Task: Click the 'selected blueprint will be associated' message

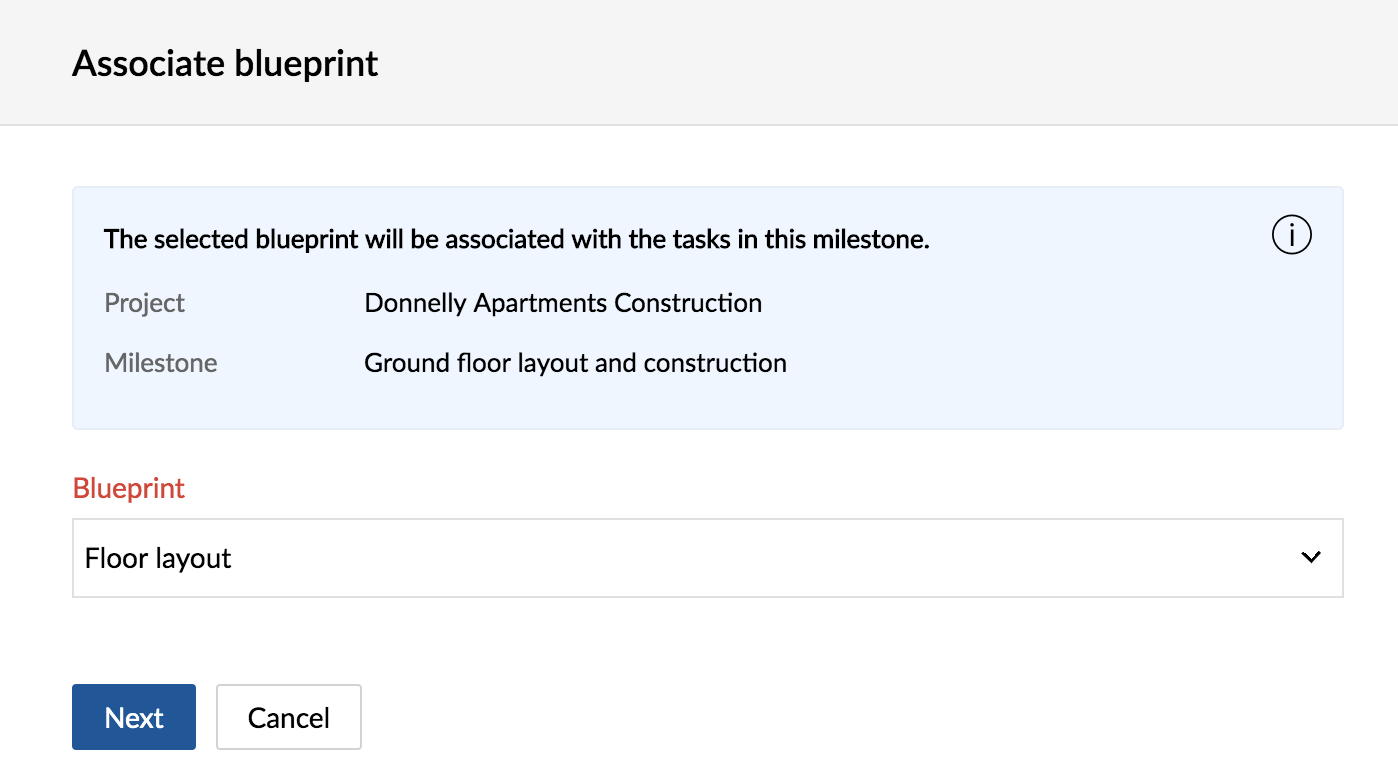Action: (x=517, y=240)
